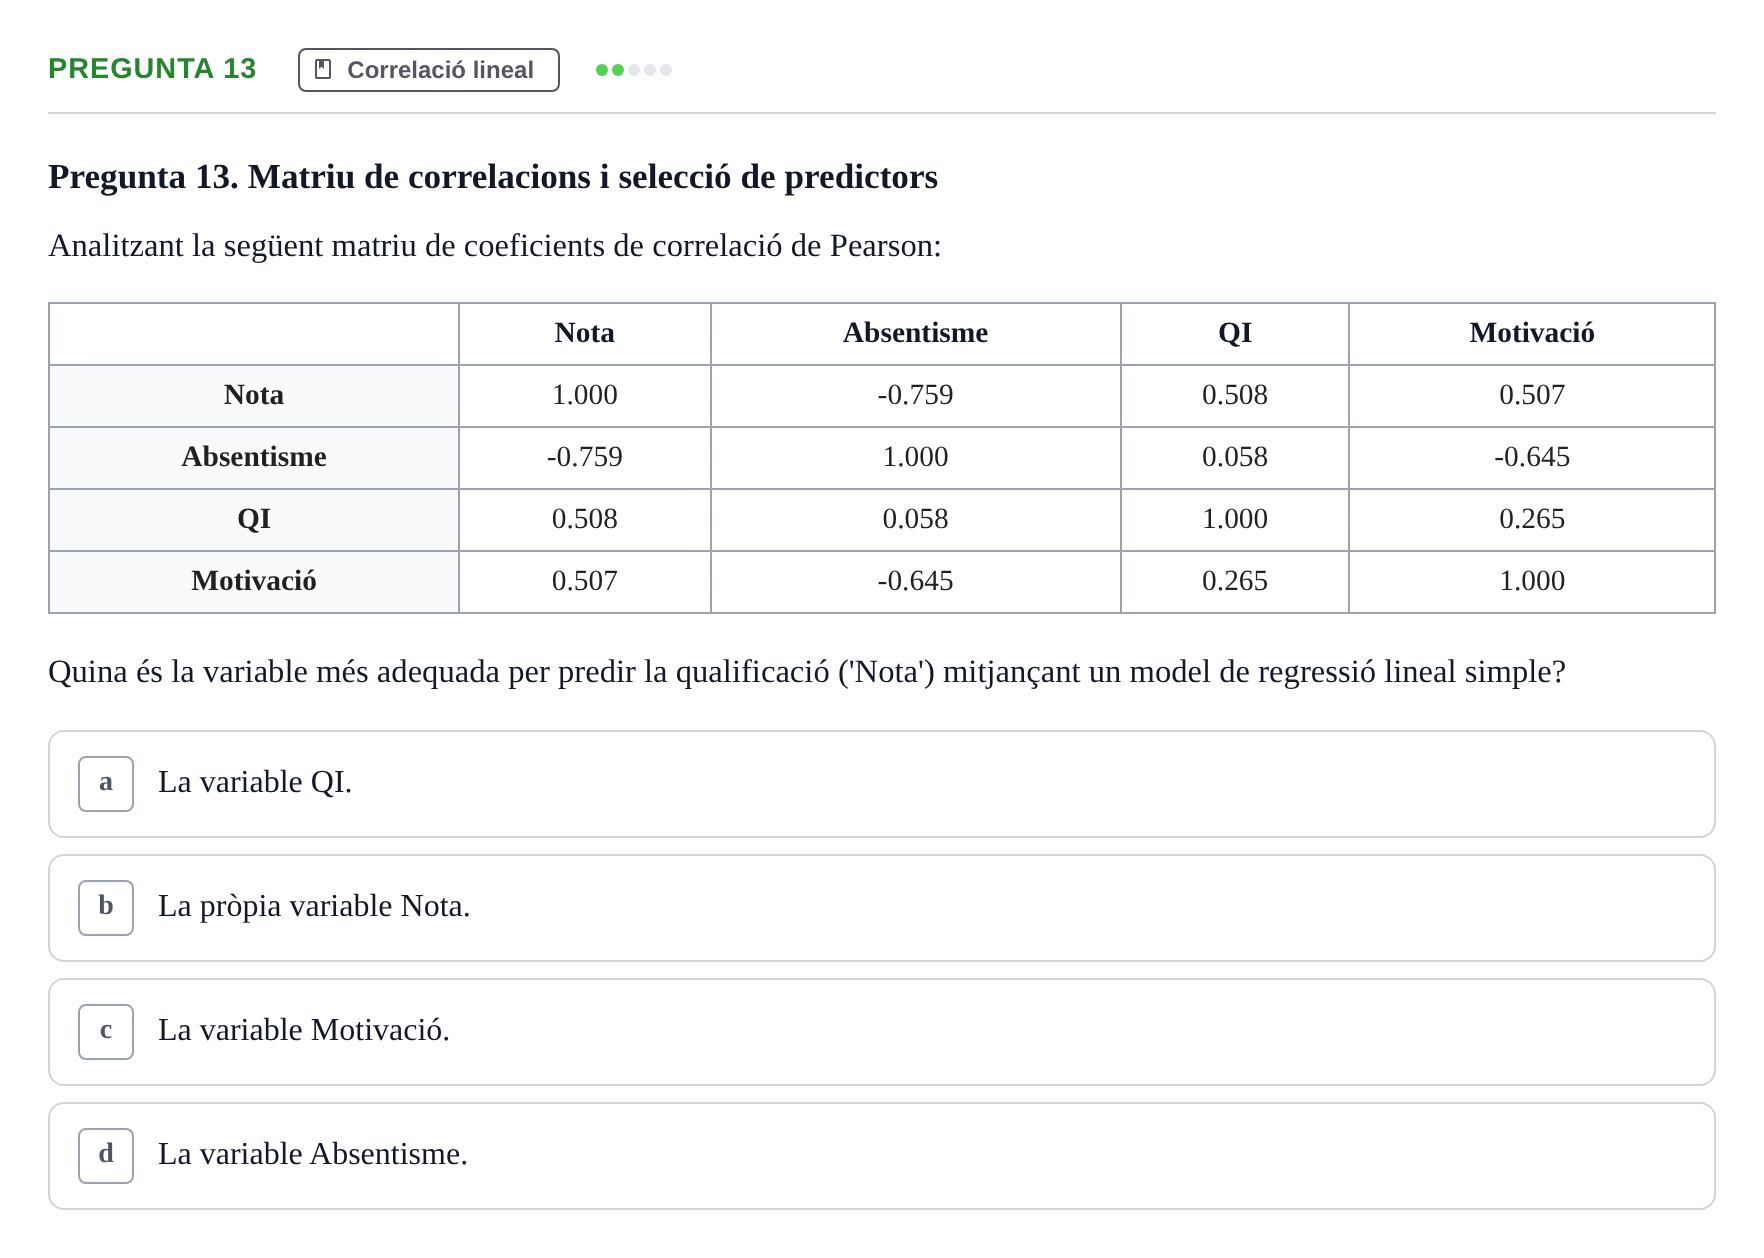Click the letter d option badge
The height and width of the screenshot is (1258, 1764).
click(x=106, y=1156)
